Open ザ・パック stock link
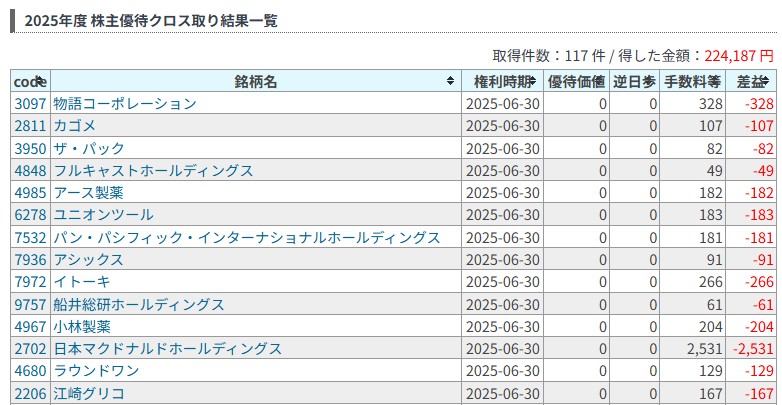This screenshot has height=405, width=782. click(89, 148)
